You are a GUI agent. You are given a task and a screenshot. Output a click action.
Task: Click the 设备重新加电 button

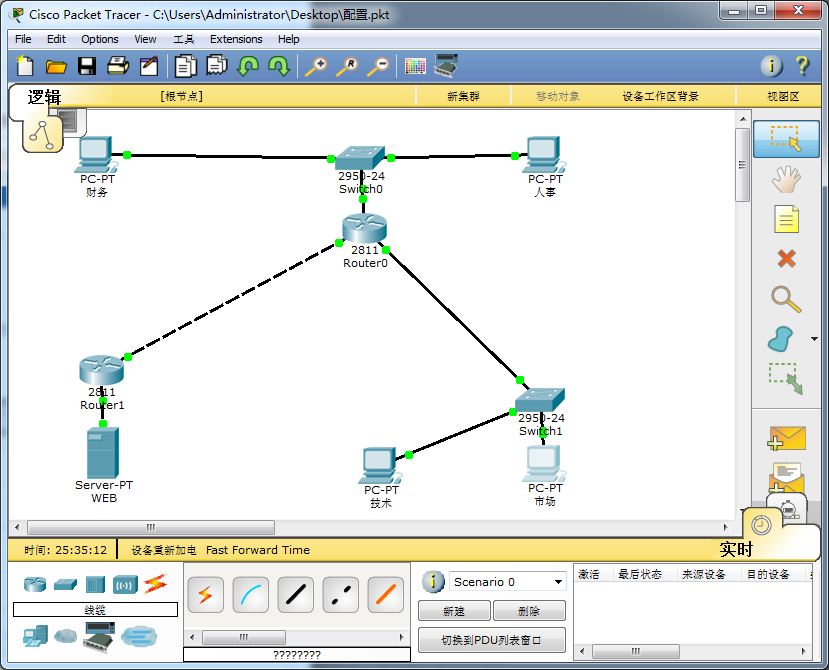coord(163,550)
